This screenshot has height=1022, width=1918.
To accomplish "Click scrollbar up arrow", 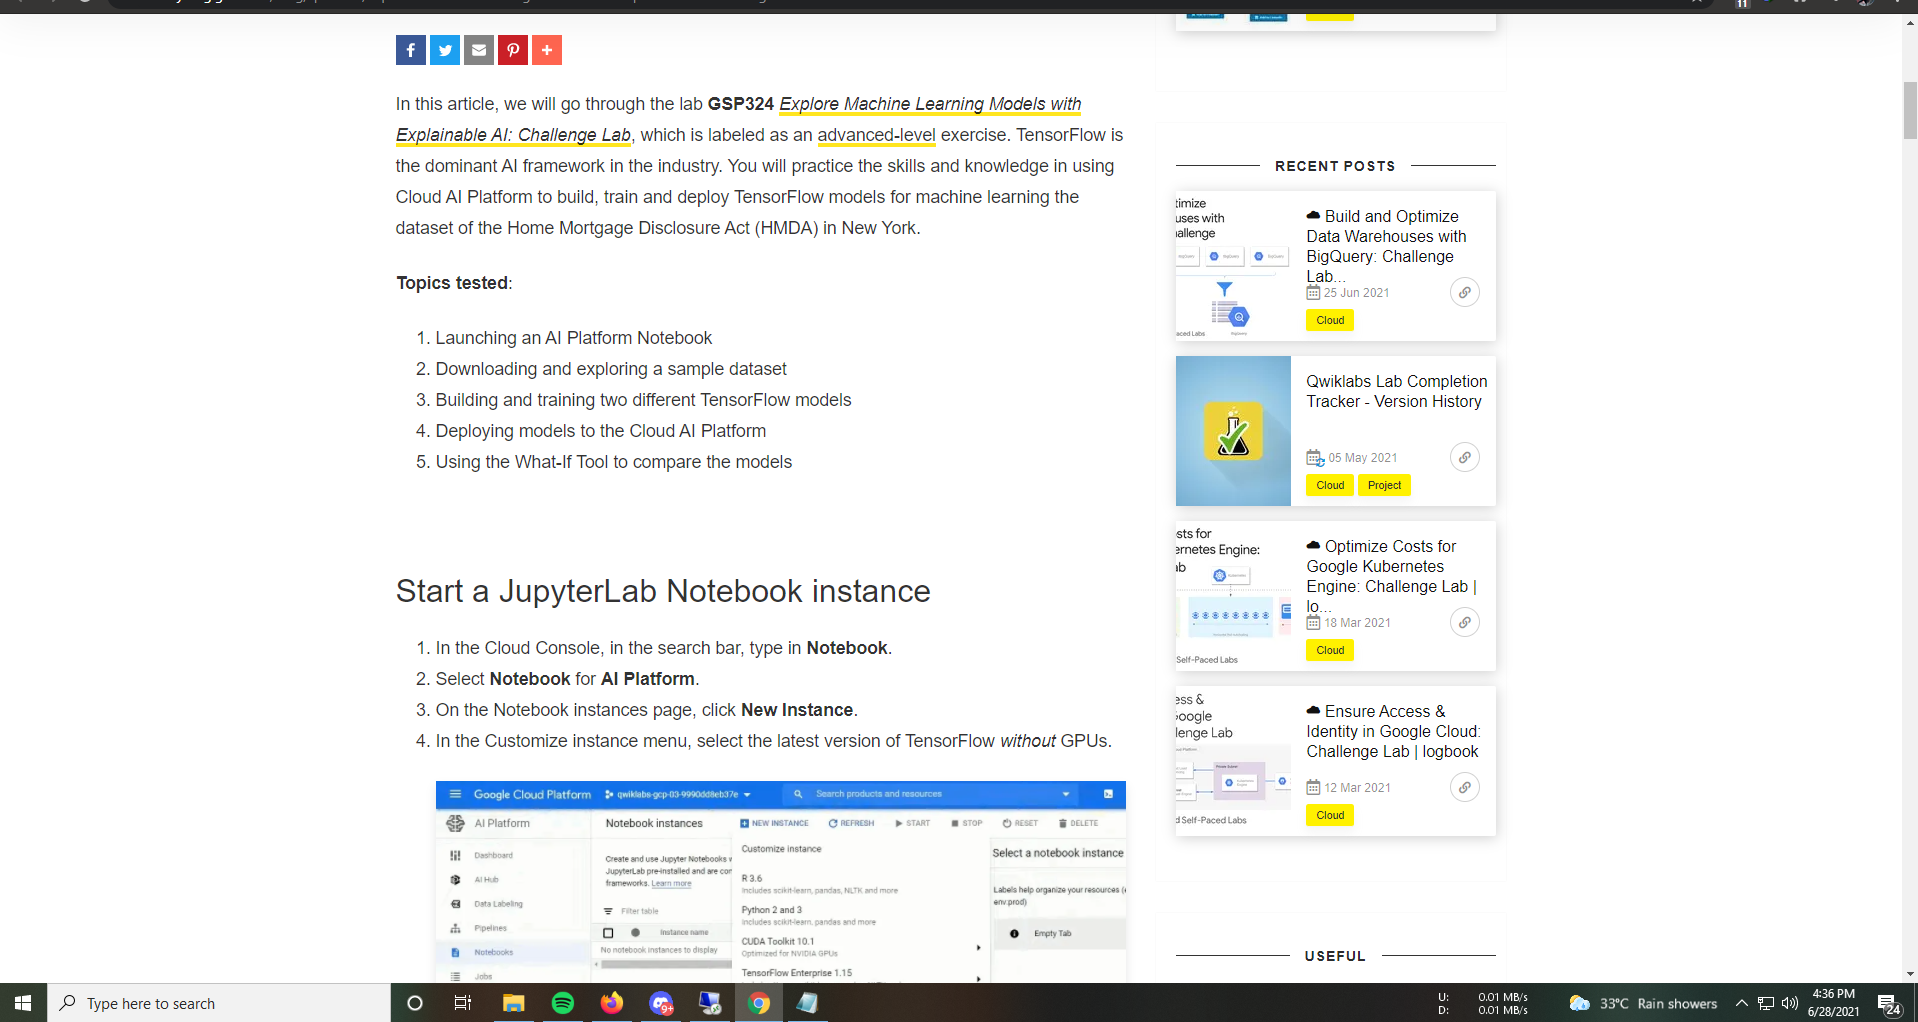I will coord(1910,22).
